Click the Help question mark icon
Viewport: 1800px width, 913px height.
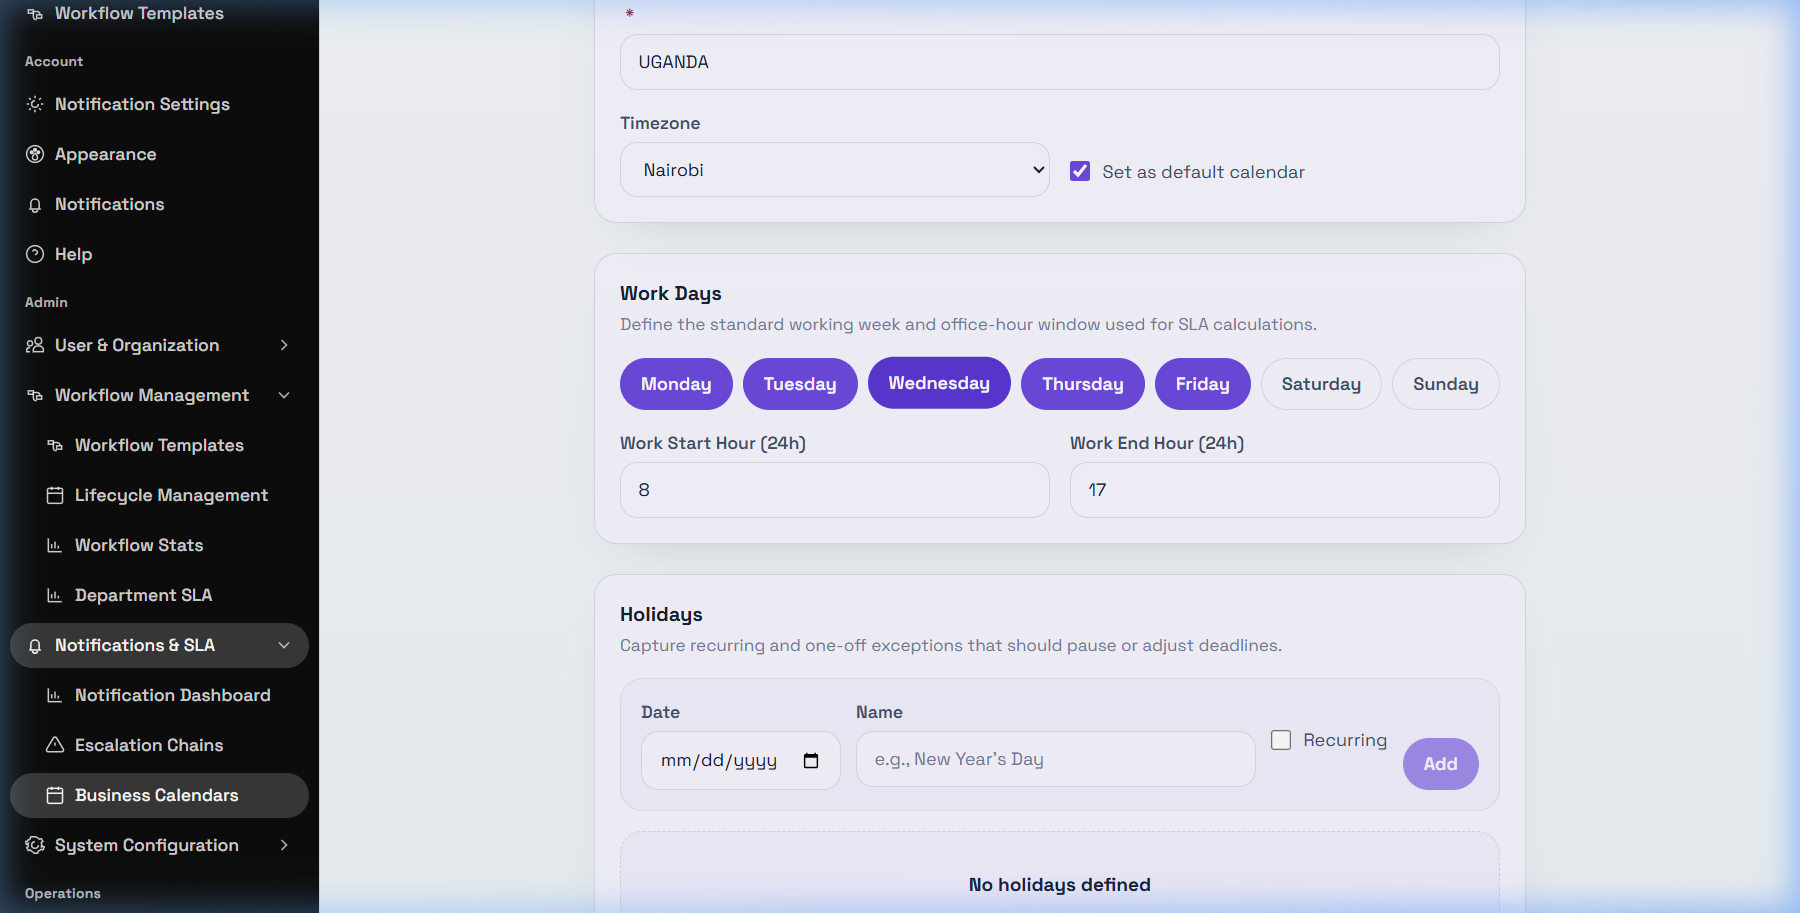[x=35, y=254]
